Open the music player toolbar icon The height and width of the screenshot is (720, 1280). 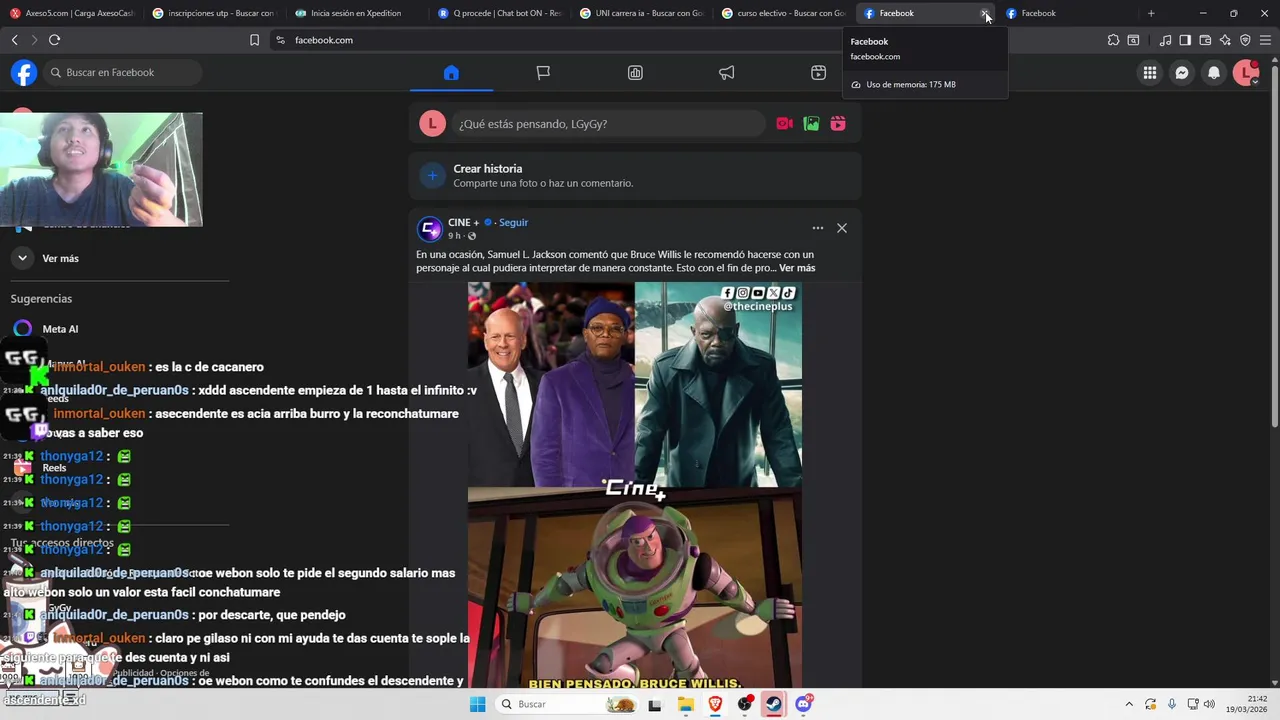(x=1165, y=40)
